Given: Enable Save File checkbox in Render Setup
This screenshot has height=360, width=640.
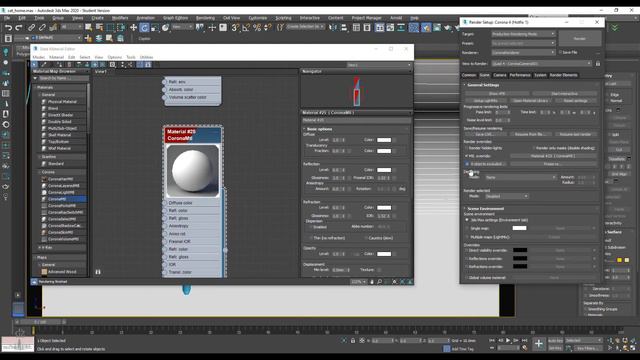Looking at the screenshot, I should point(560,52).
